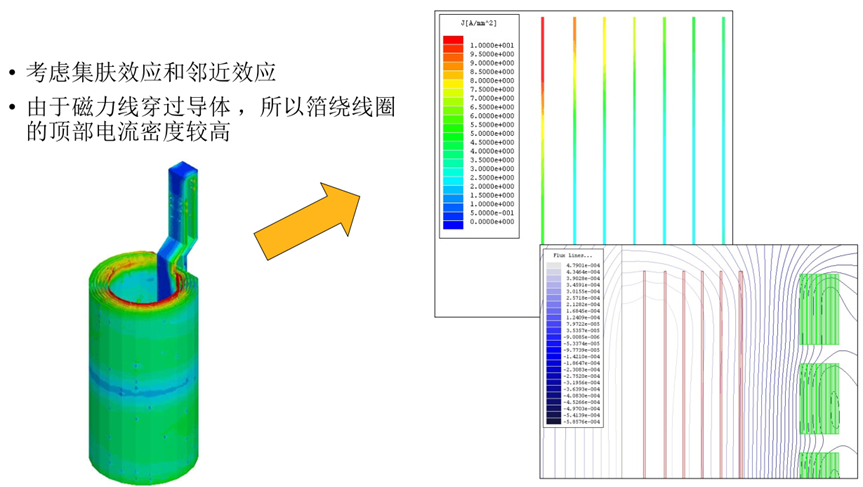This screenshot has width=863, height=487.
Task: Click the leftmost red foil strip in J plot
Action: tap(543, 130)
